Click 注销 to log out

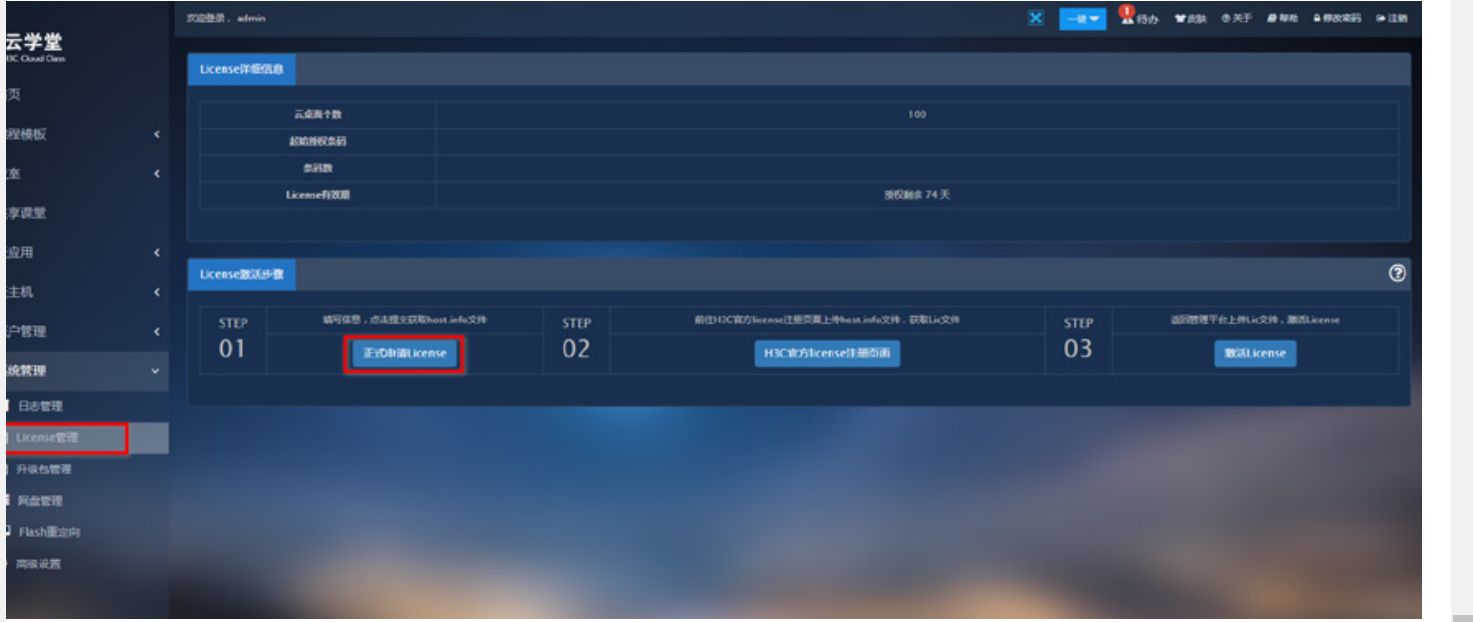(x=1391, y=19)
